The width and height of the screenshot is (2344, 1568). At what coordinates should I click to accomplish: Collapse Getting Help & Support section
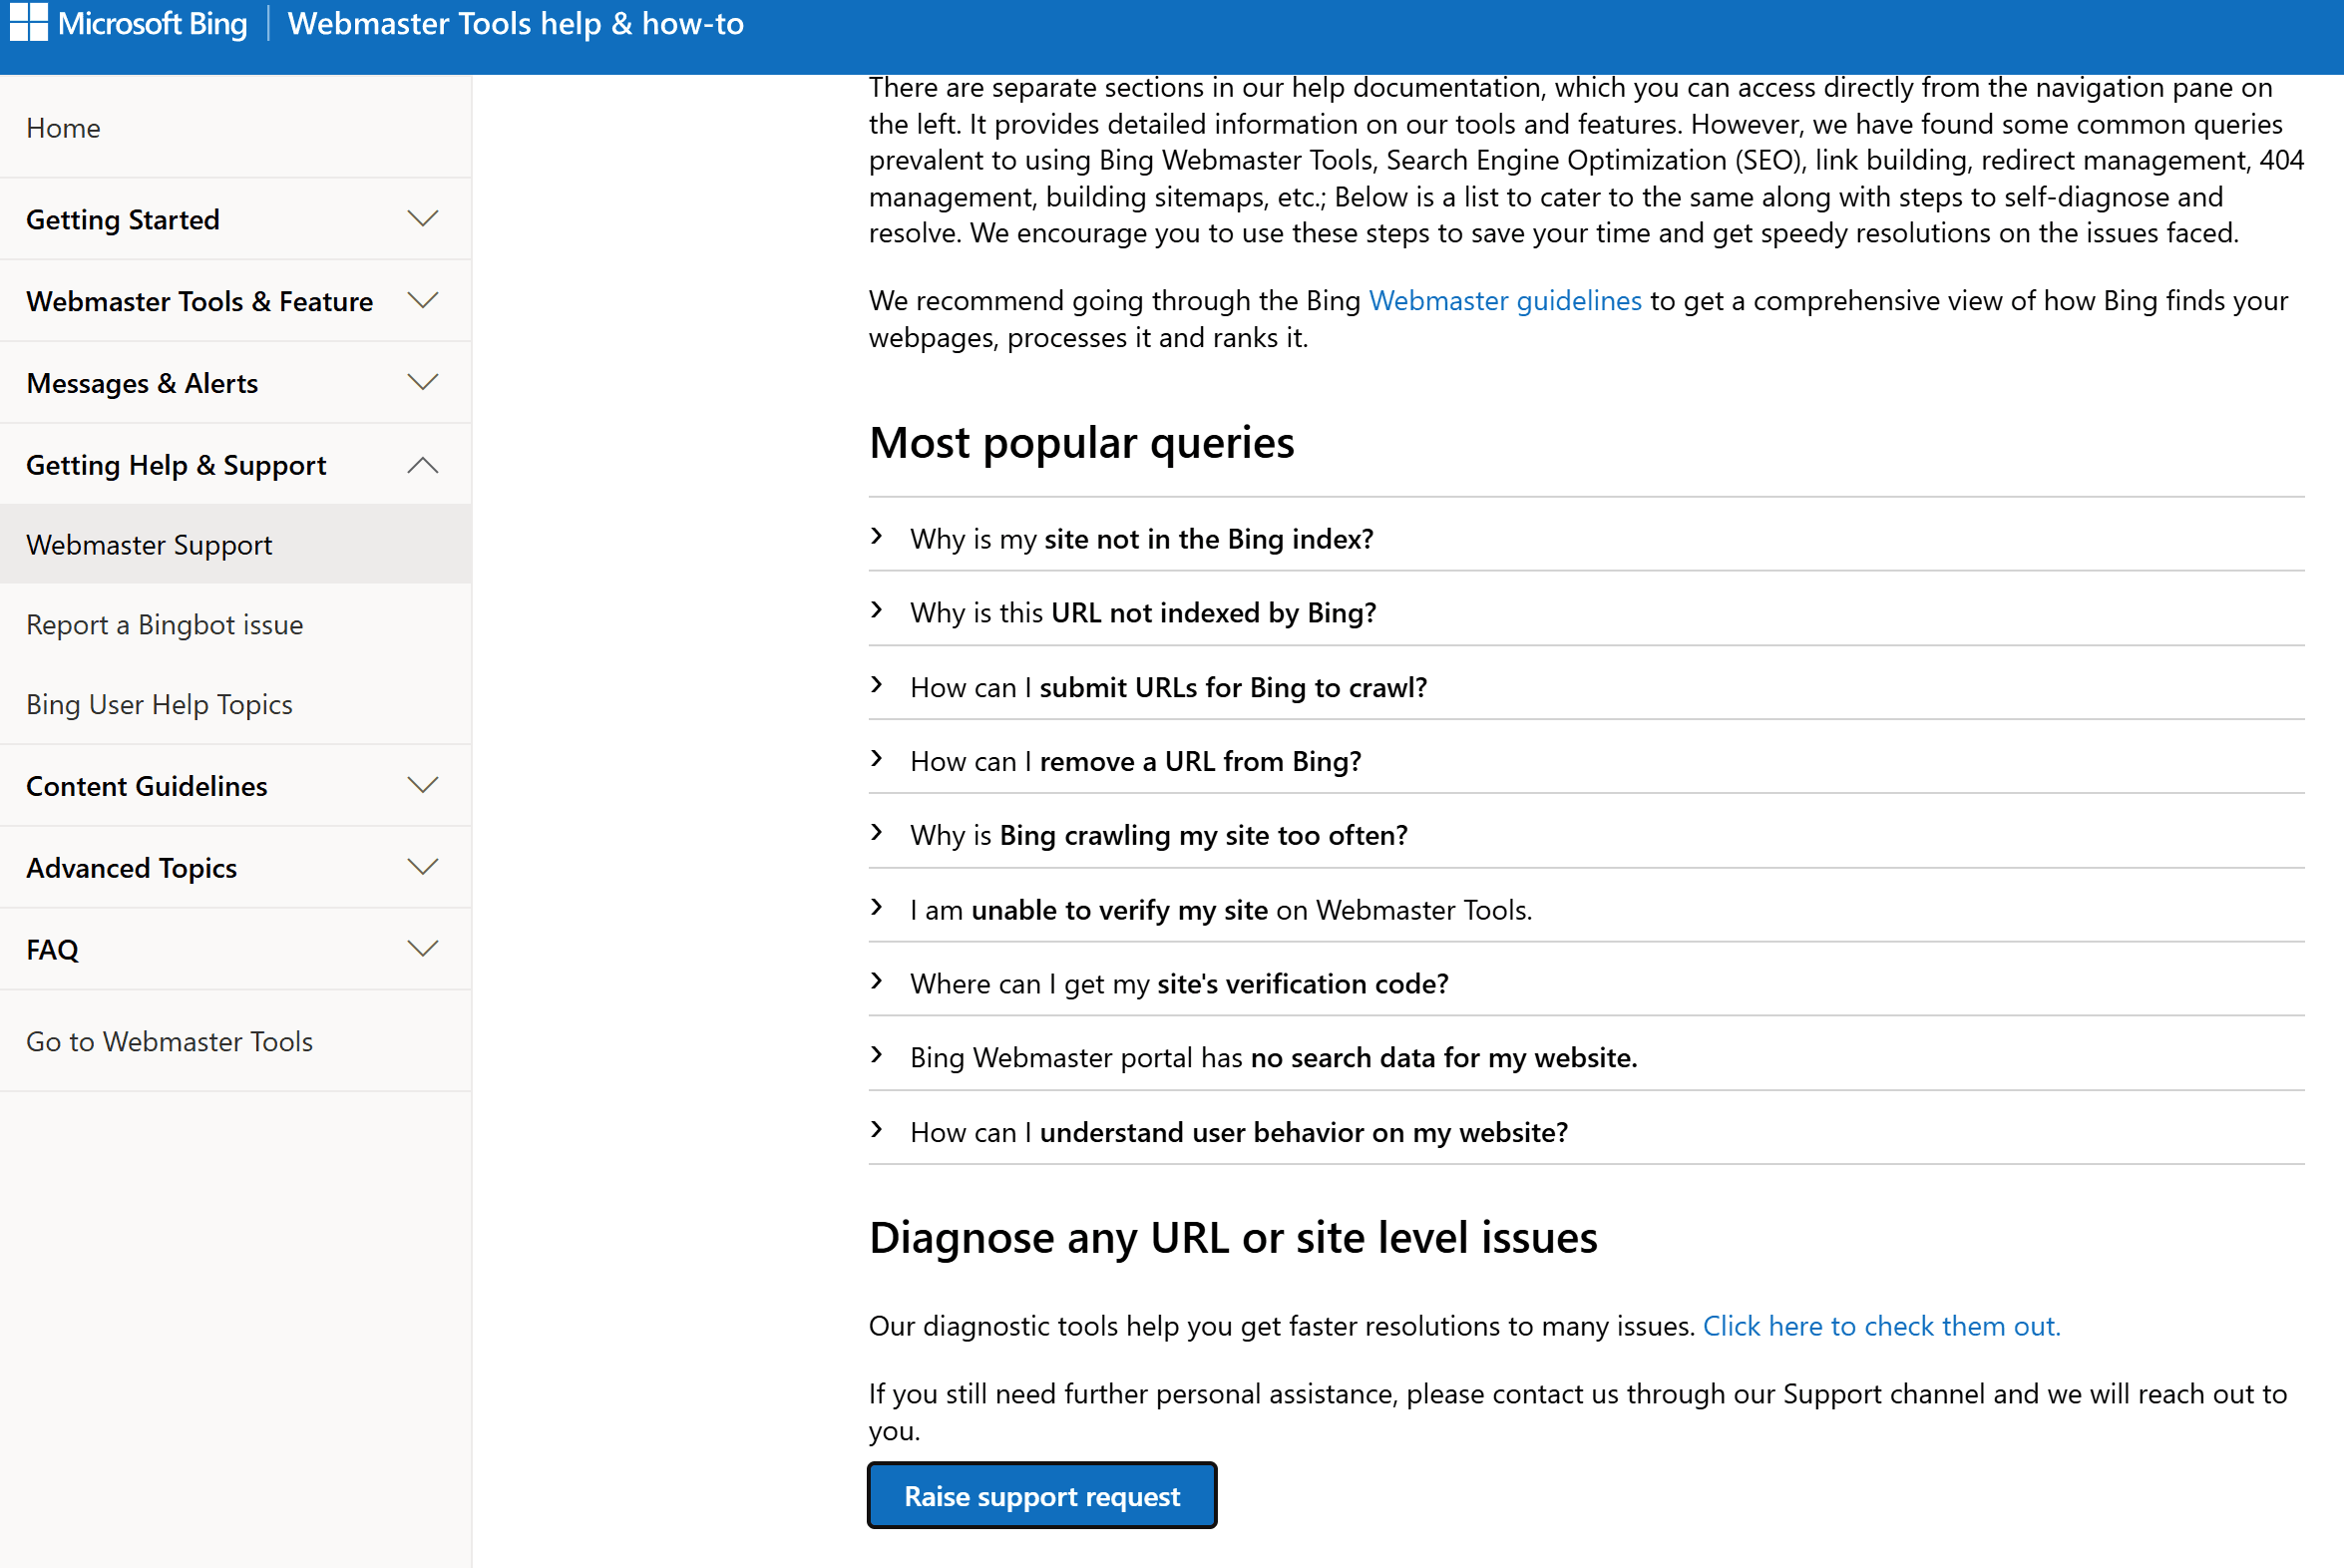point(423,465)
